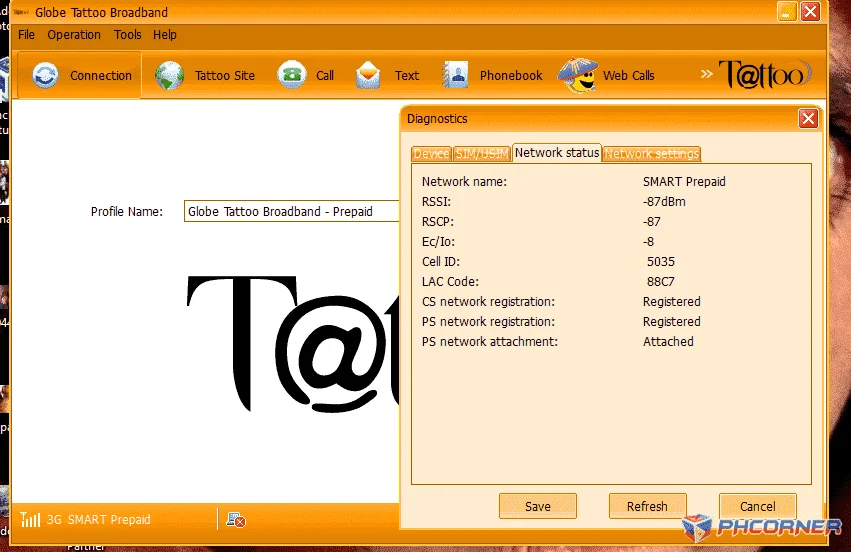Select the Network status tab
851x552 pixels.
point(557,153)
